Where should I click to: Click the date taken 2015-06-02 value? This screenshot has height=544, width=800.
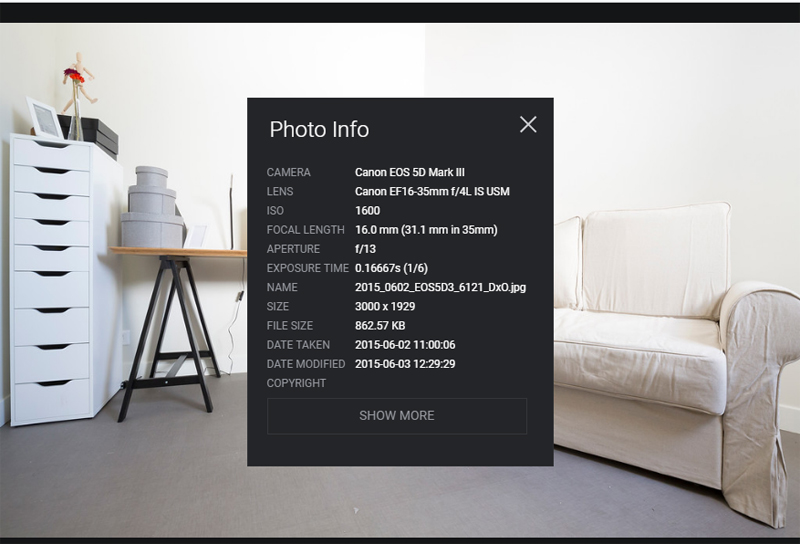pyautogui.click(x=405, y=345)
